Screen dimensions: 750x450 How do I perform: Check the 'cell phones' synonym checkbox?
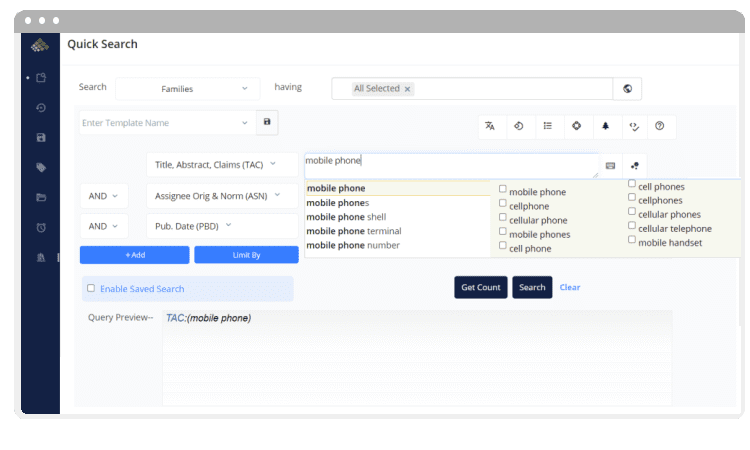tap(632, 184)
